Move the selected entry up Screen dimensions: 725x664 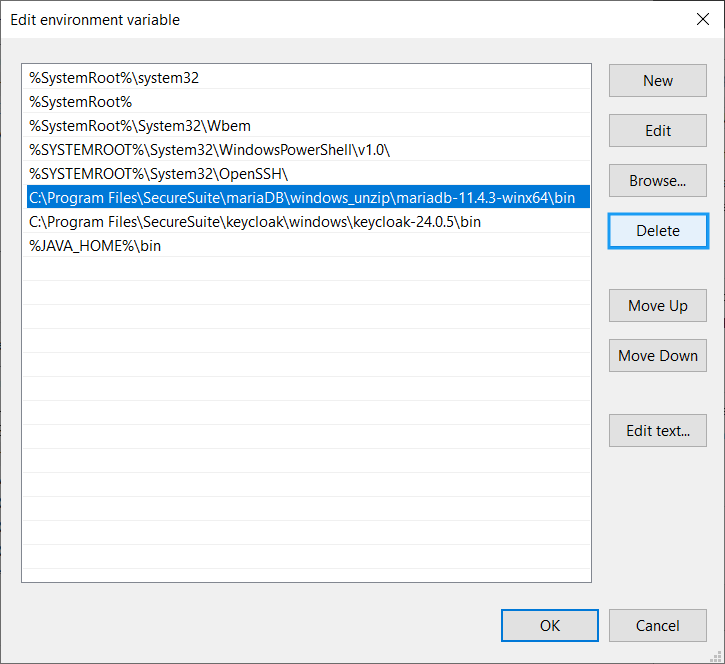(x=657, y=306)
